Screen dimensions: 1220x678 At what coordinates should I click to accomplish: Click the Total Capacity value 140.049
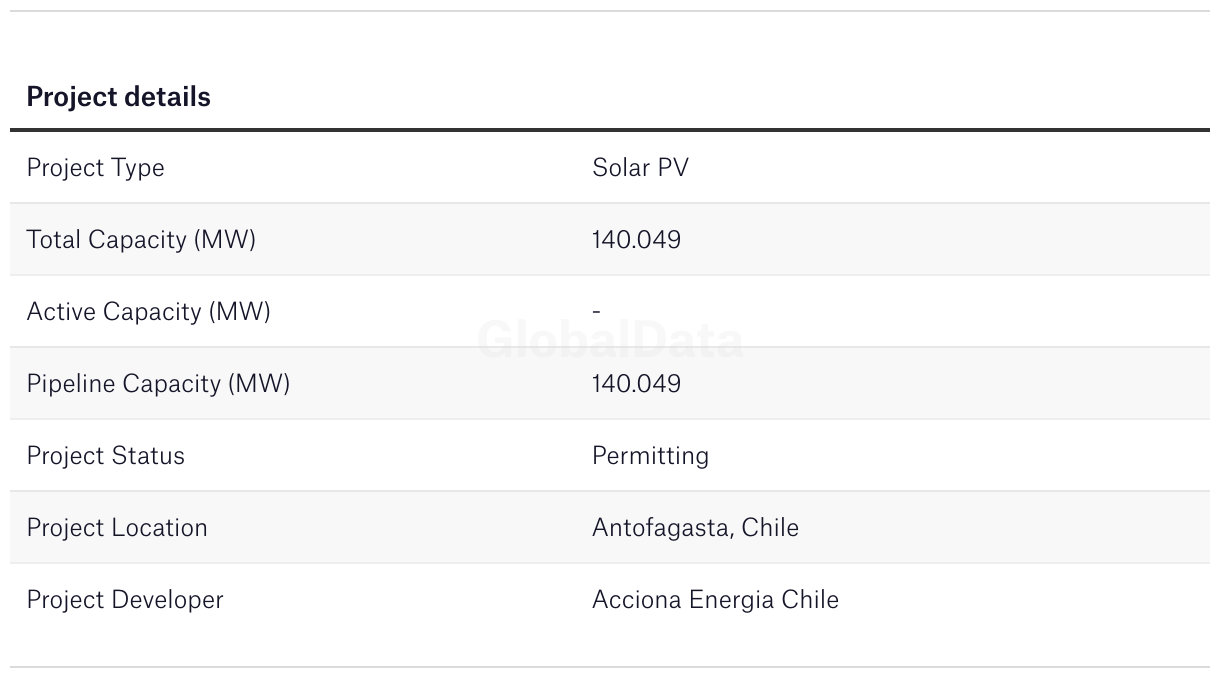coord(636,240)
